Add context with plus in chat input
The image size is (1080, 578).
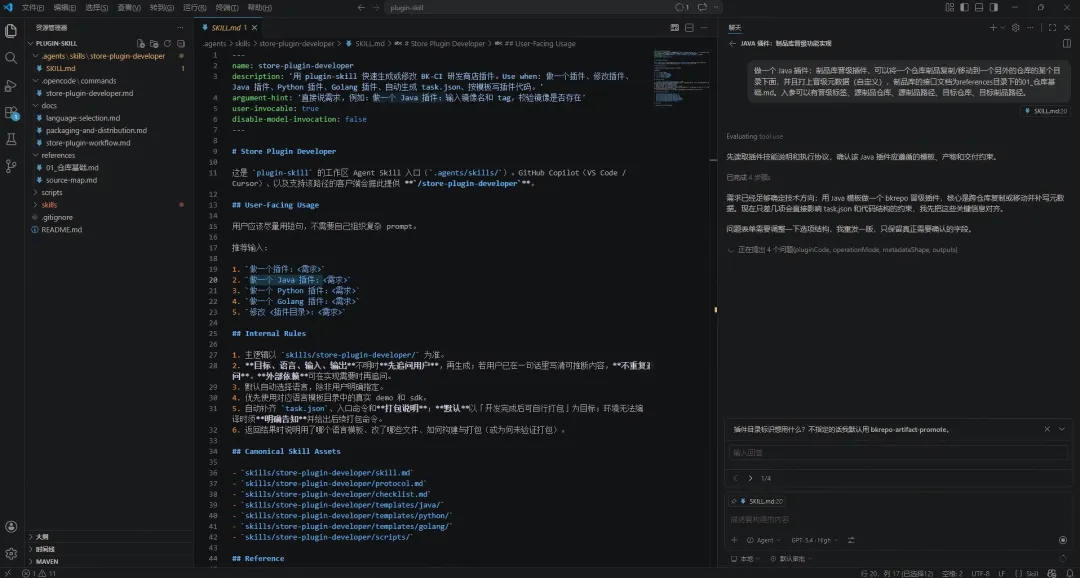click(x=734, y=540)
